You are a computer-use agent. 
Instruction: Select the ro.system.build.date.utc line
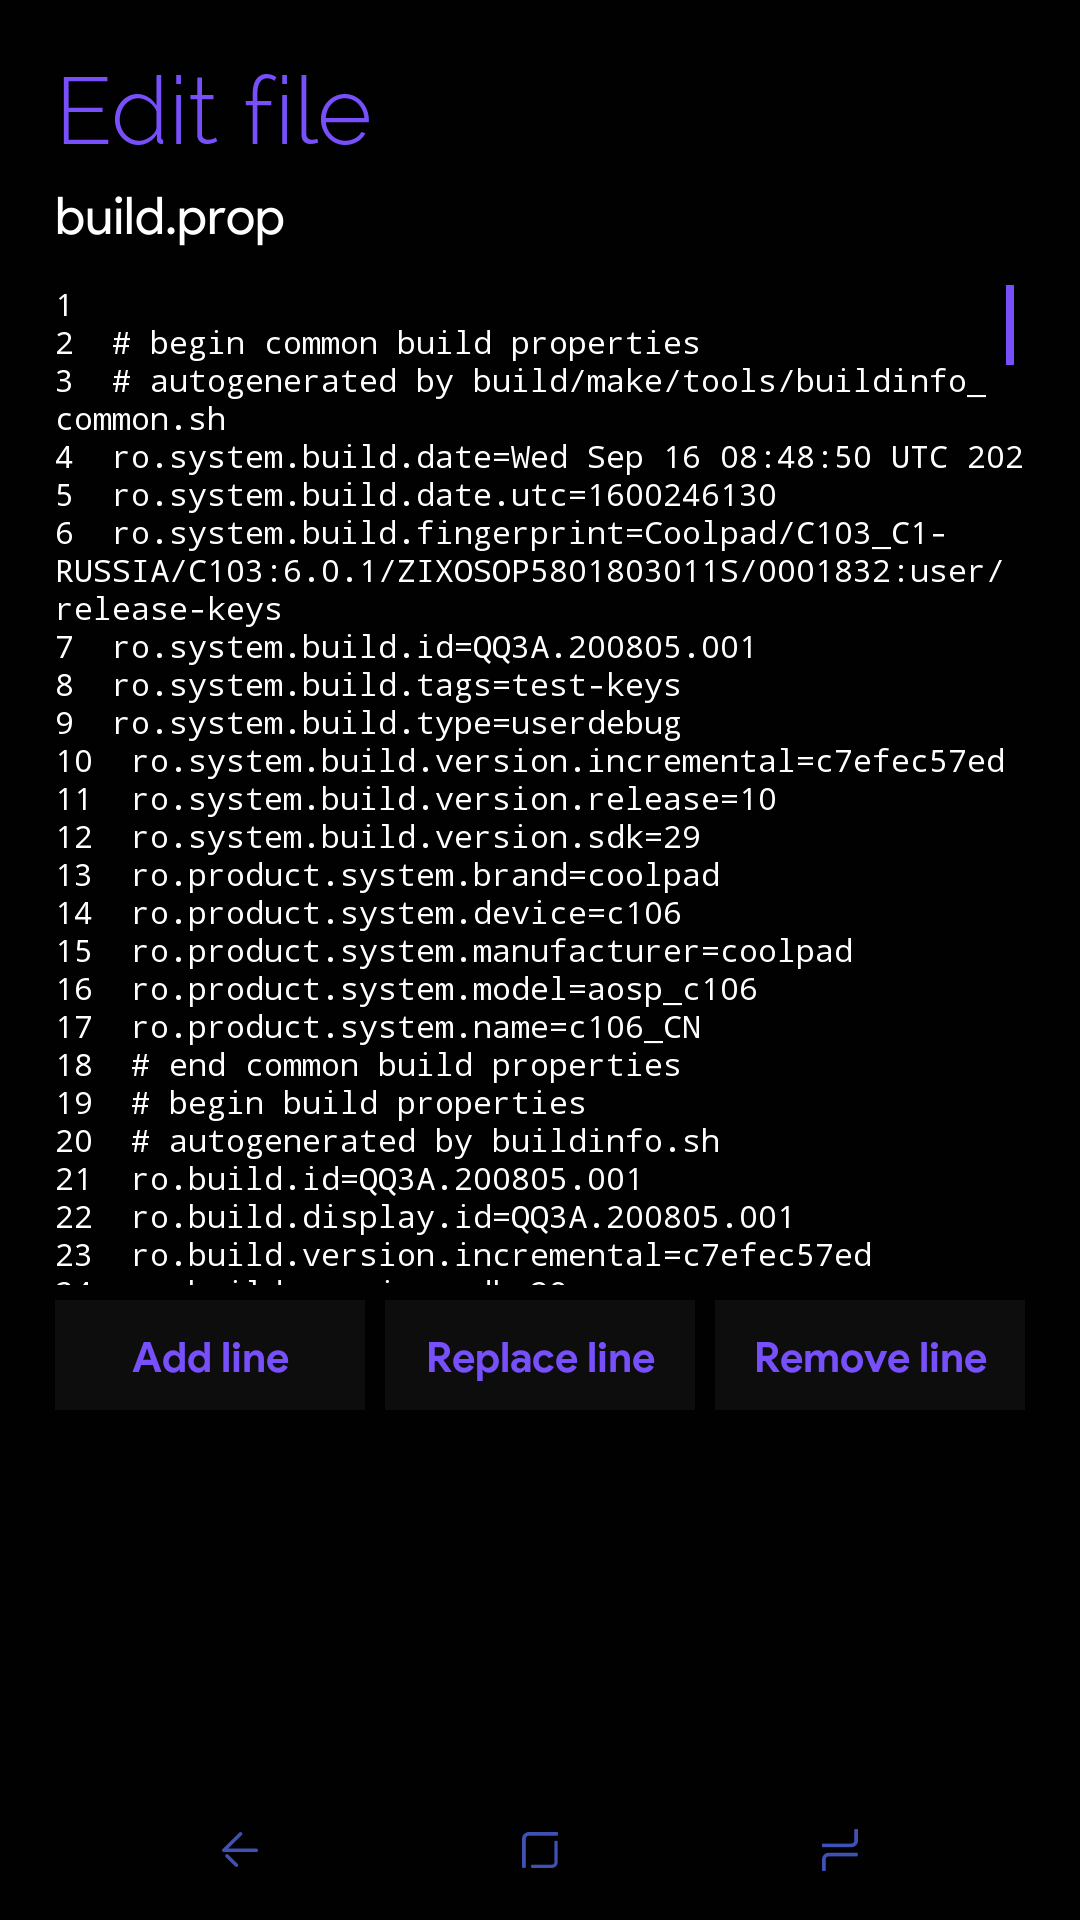444,496
